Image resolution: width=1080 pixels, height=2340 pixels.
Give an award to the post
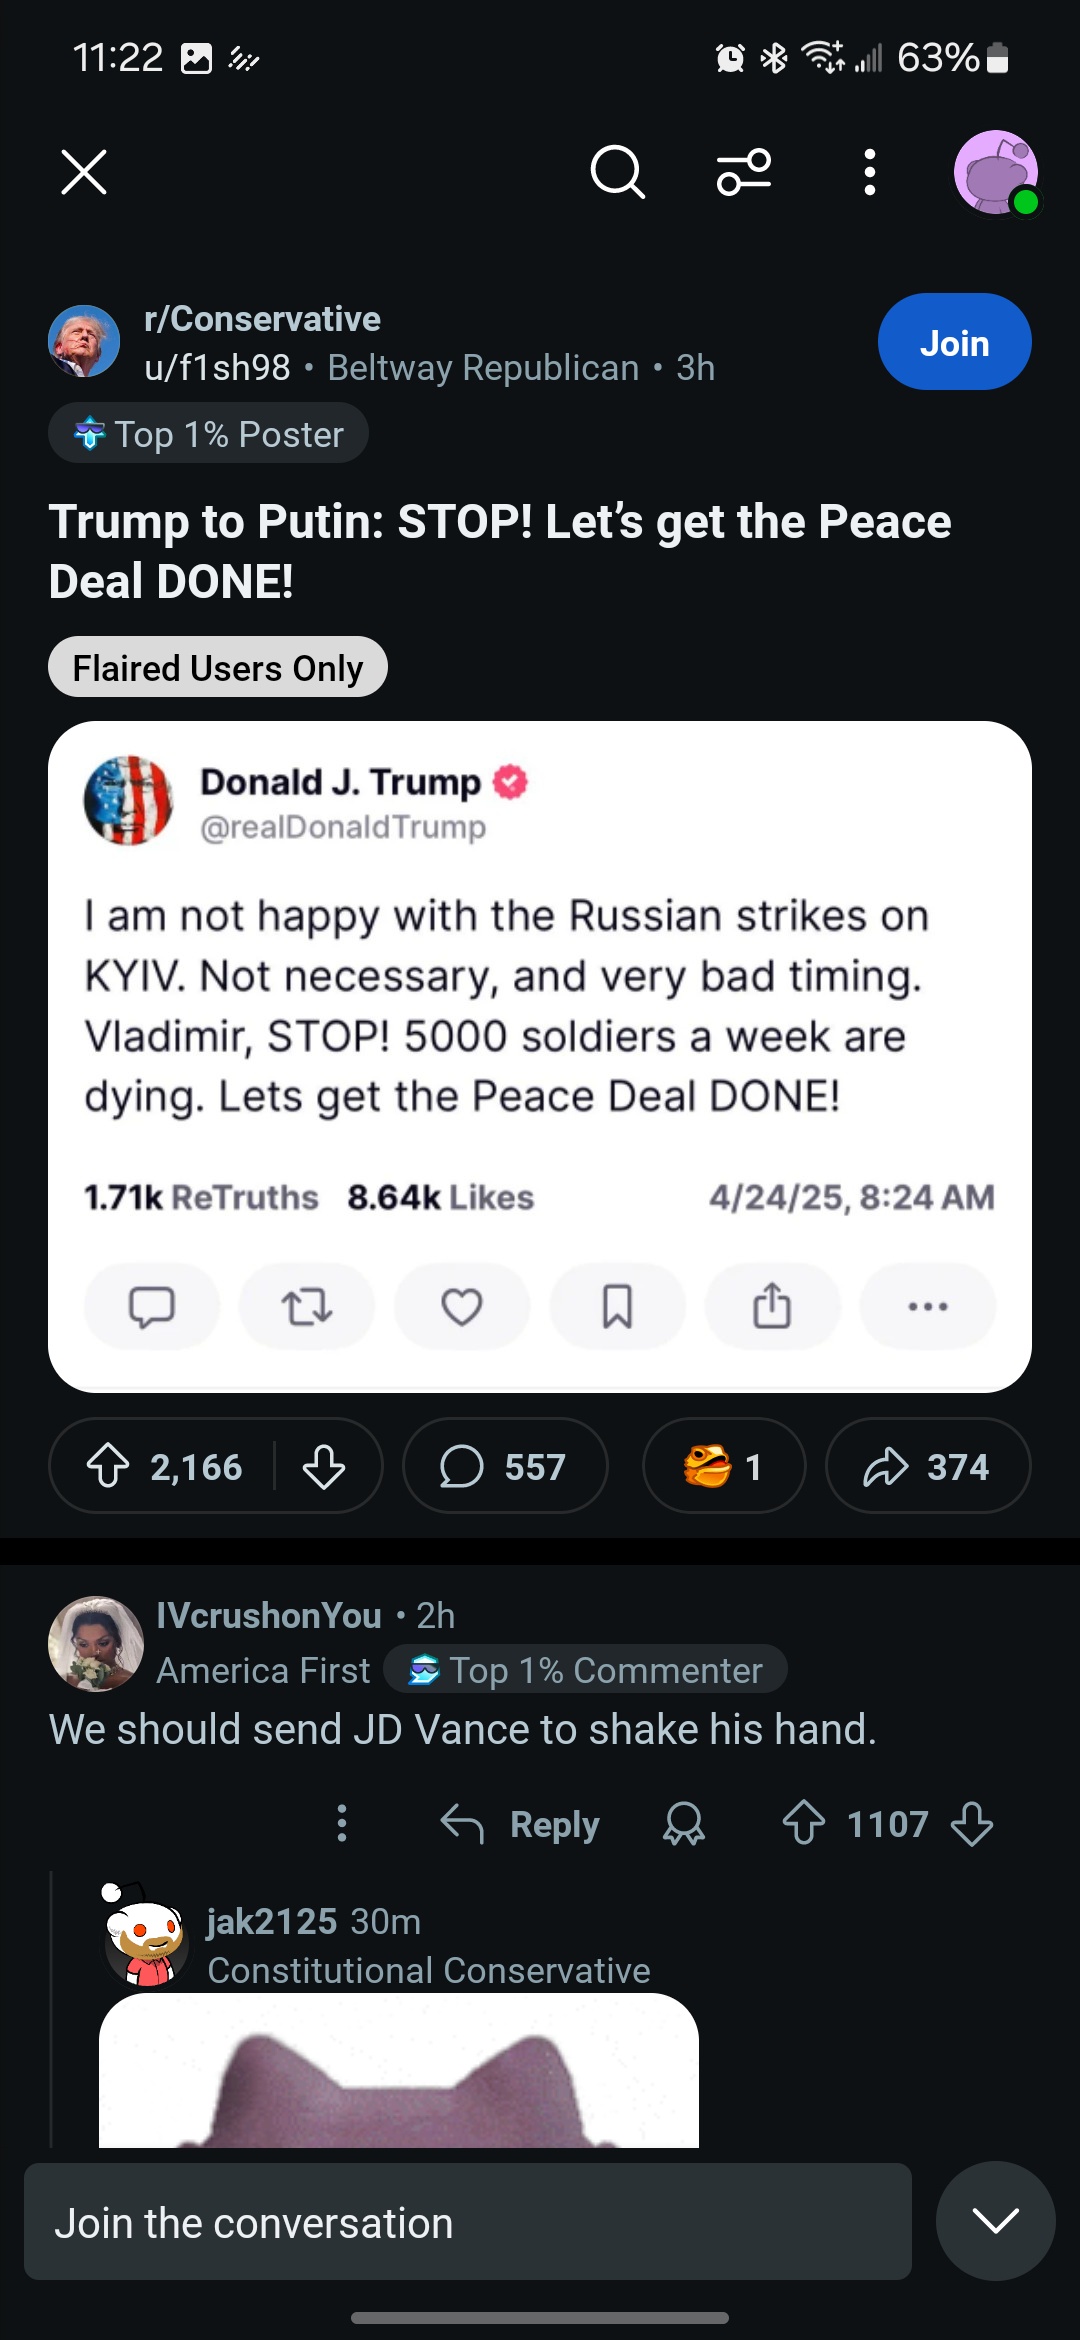tap(723, 1467)
